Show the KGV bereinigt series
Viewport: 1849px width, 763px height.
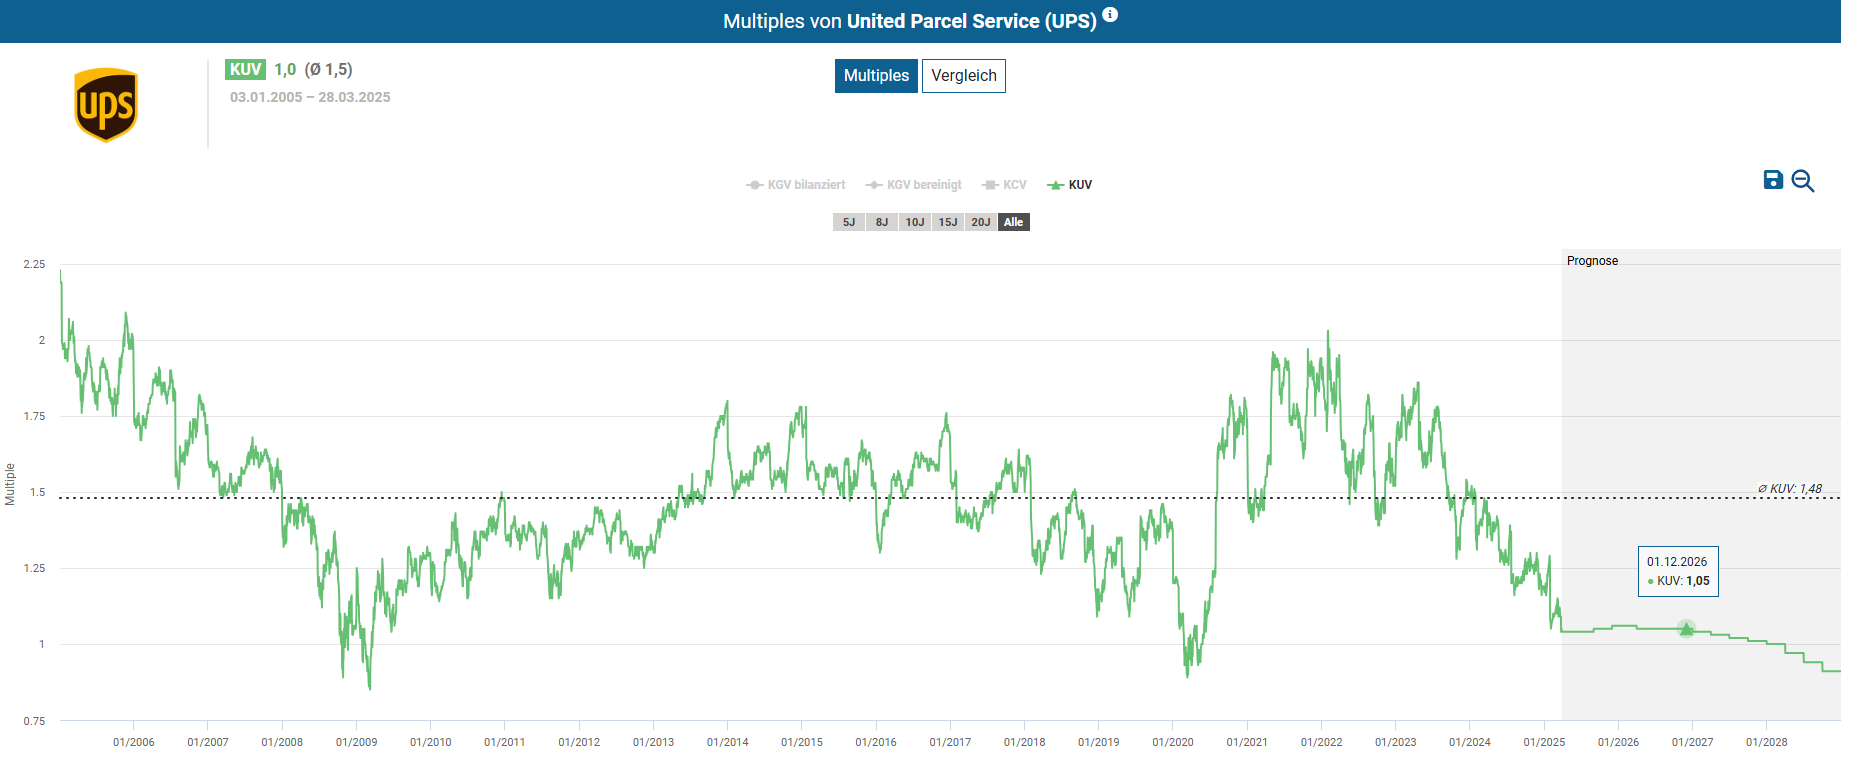click(914, 185)
